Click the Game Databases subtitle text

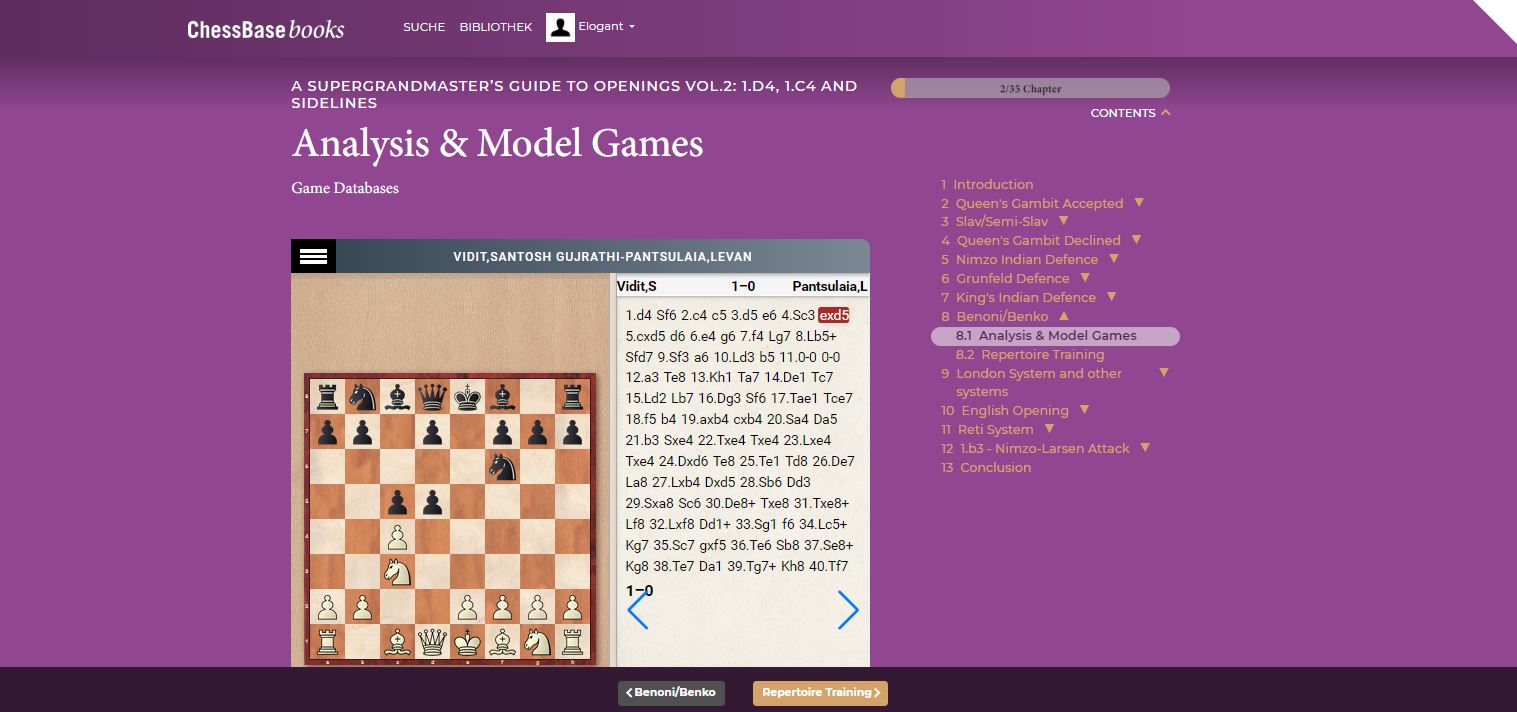point(345,188)
